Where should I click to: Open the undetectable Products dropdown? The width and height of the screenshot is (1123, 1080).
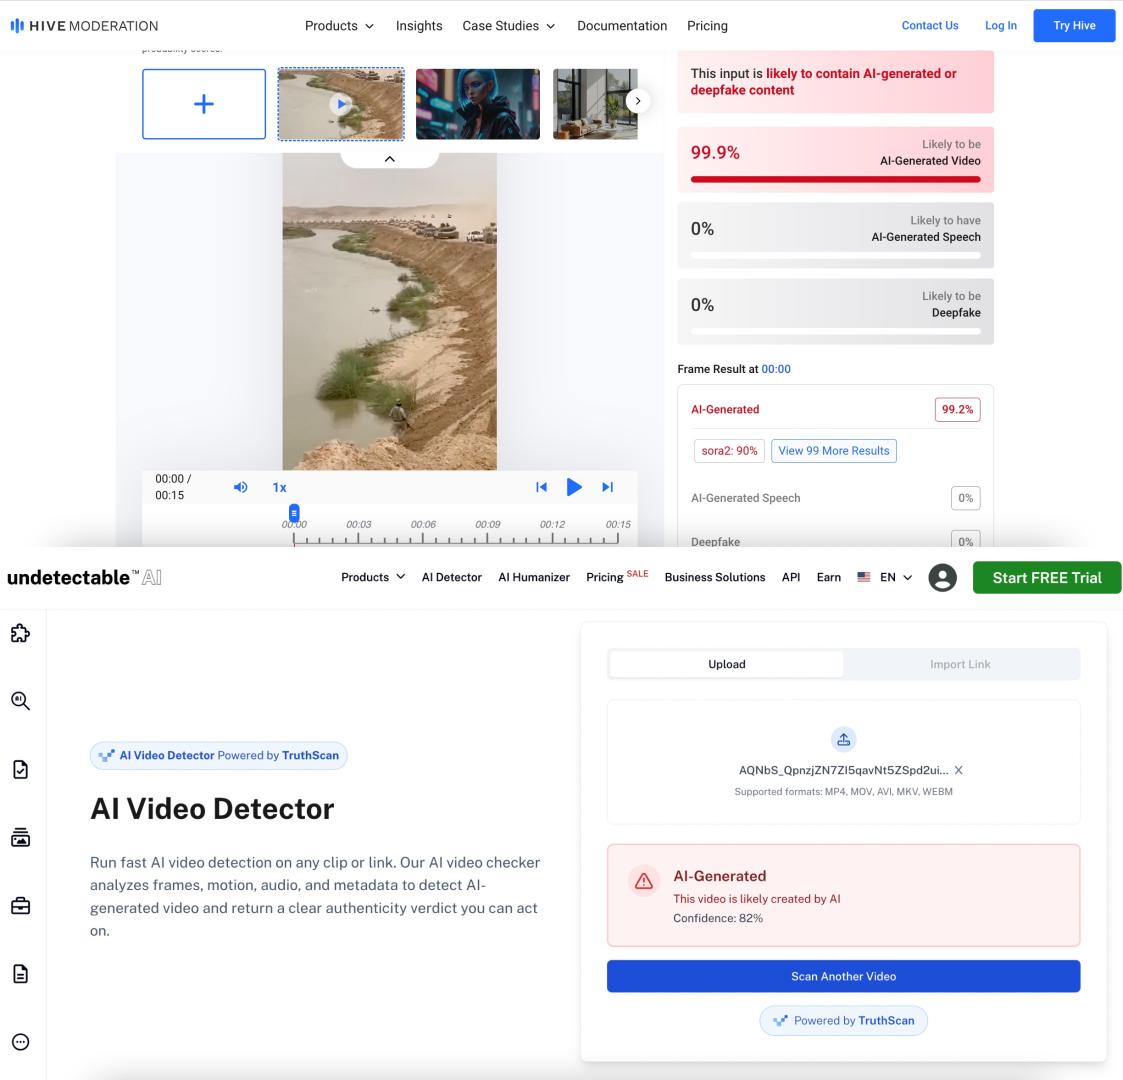tap(373, 577)
